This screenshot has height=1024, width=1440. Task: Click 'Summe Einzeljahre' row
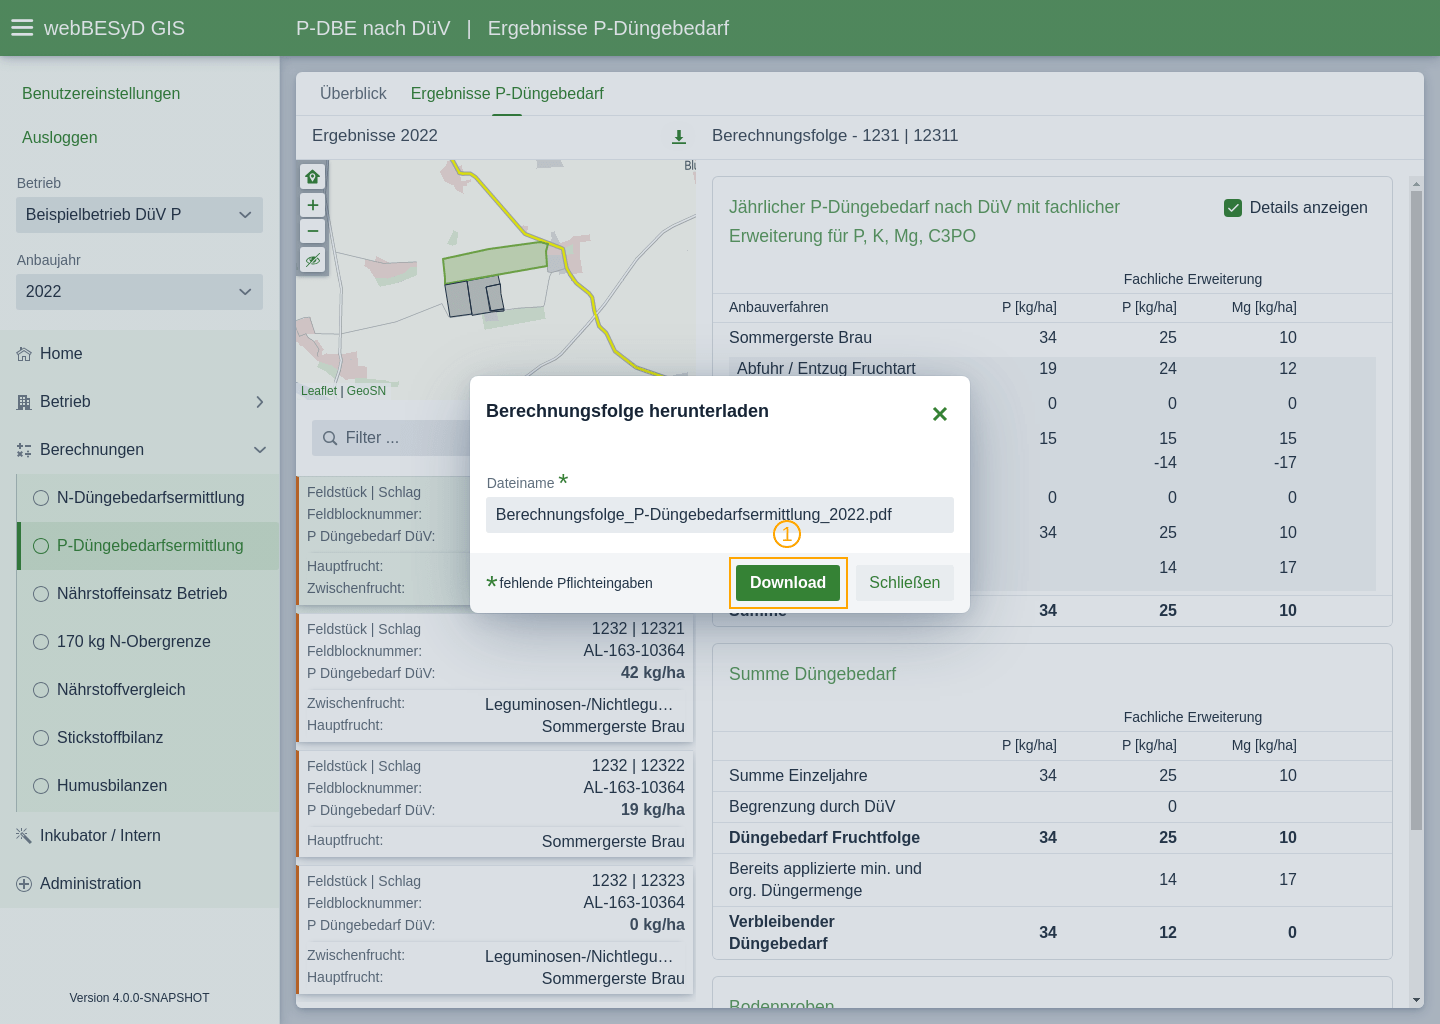click(1052, 776)
